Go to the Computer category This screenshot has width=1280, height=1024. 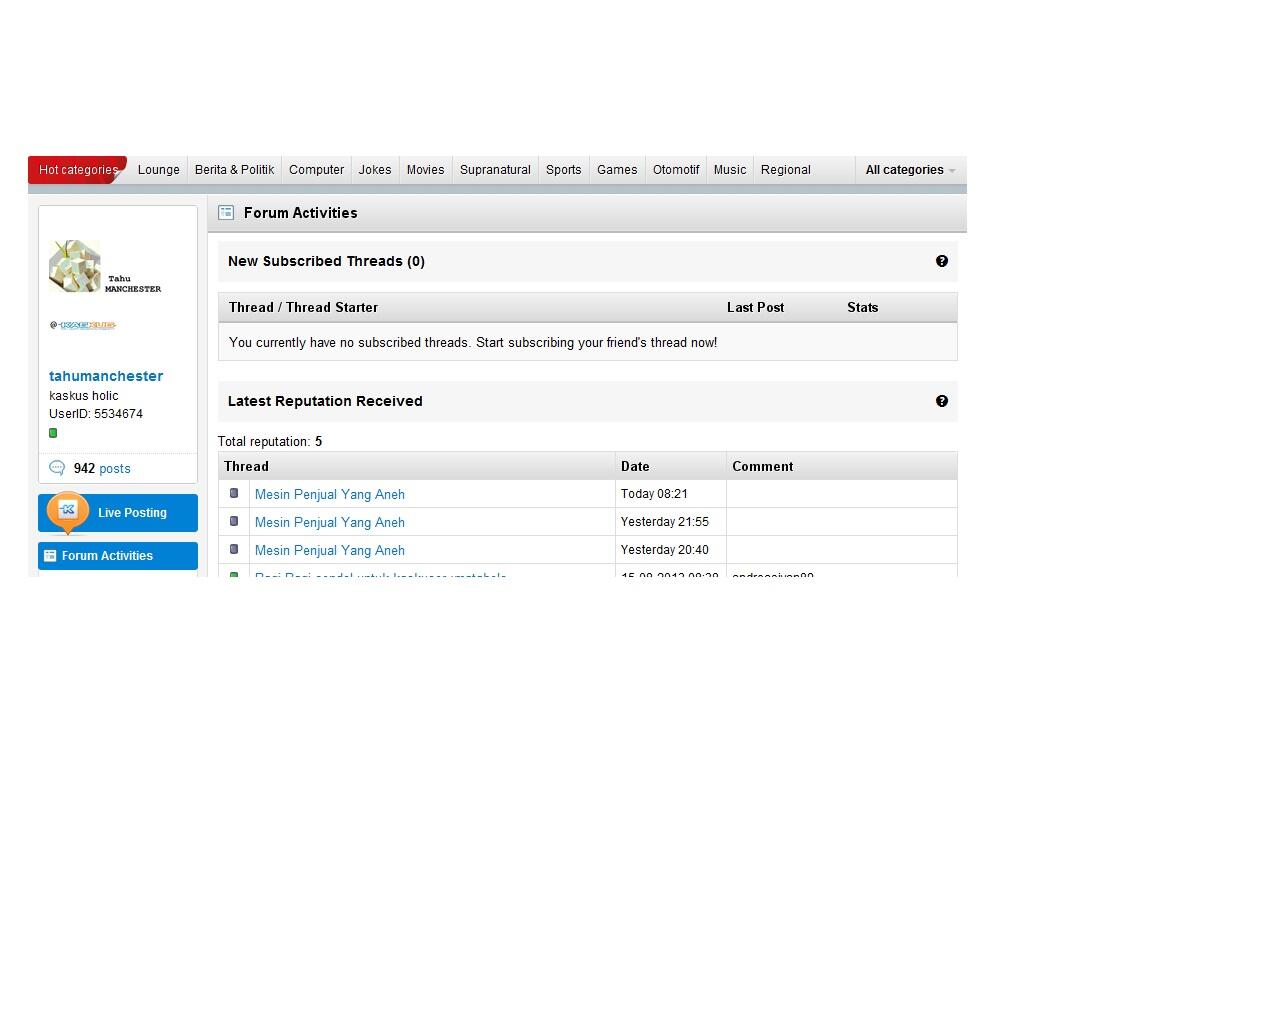tap(316, 170)
